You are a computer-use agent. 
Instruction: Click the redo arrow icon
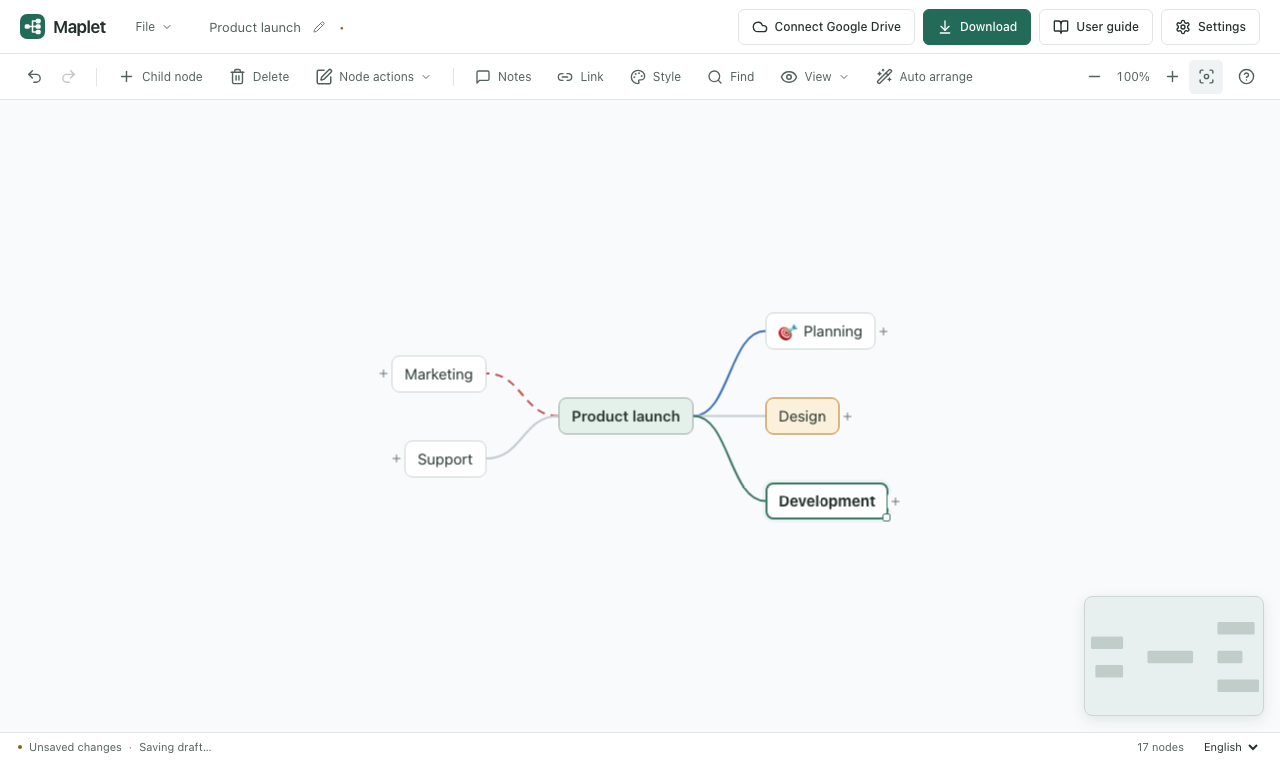coord(69,77)
